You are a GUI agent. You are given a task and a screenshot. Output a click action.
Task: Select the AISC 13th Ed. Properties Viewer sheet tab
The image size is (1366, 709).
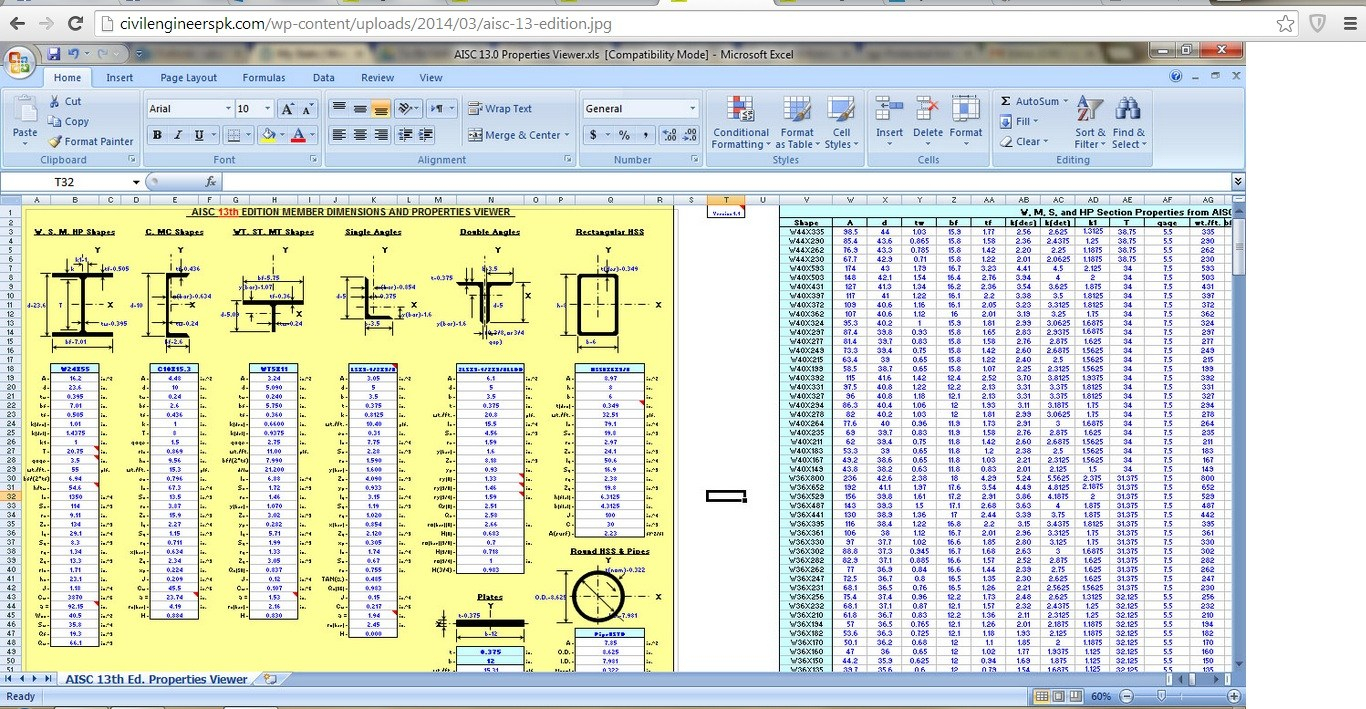pos(155,678)
